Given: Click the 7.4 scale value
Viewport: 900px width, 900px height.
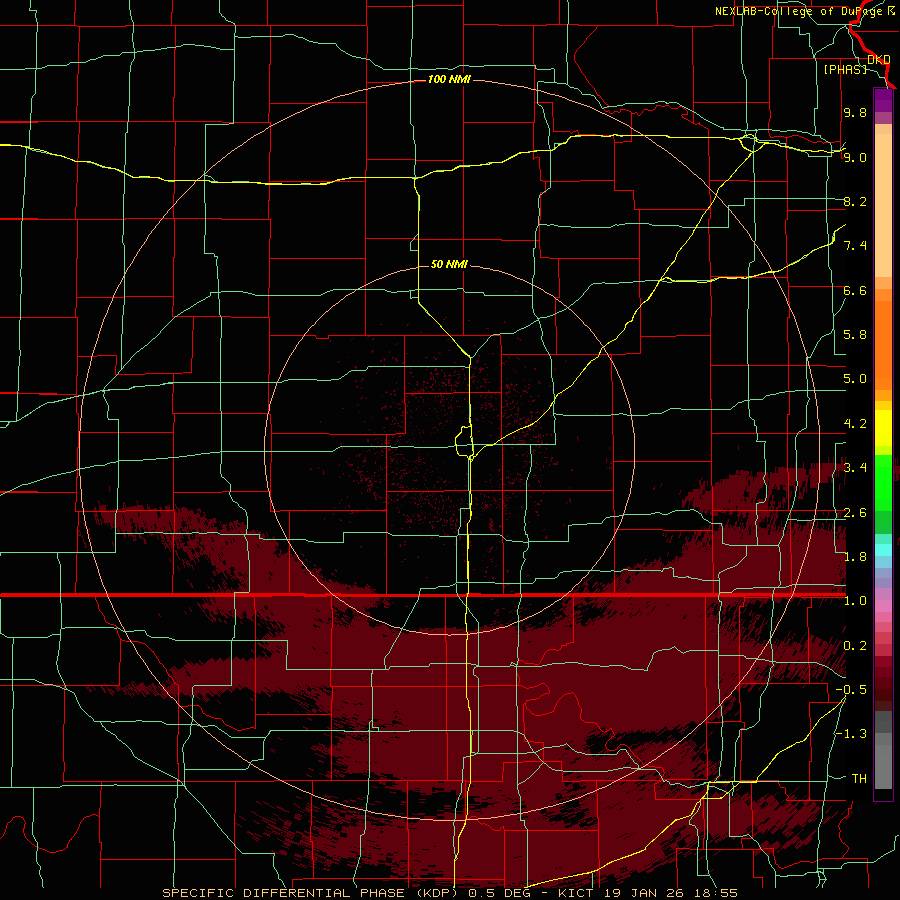Looking at the screenshot, I should [x=855, y=246].
